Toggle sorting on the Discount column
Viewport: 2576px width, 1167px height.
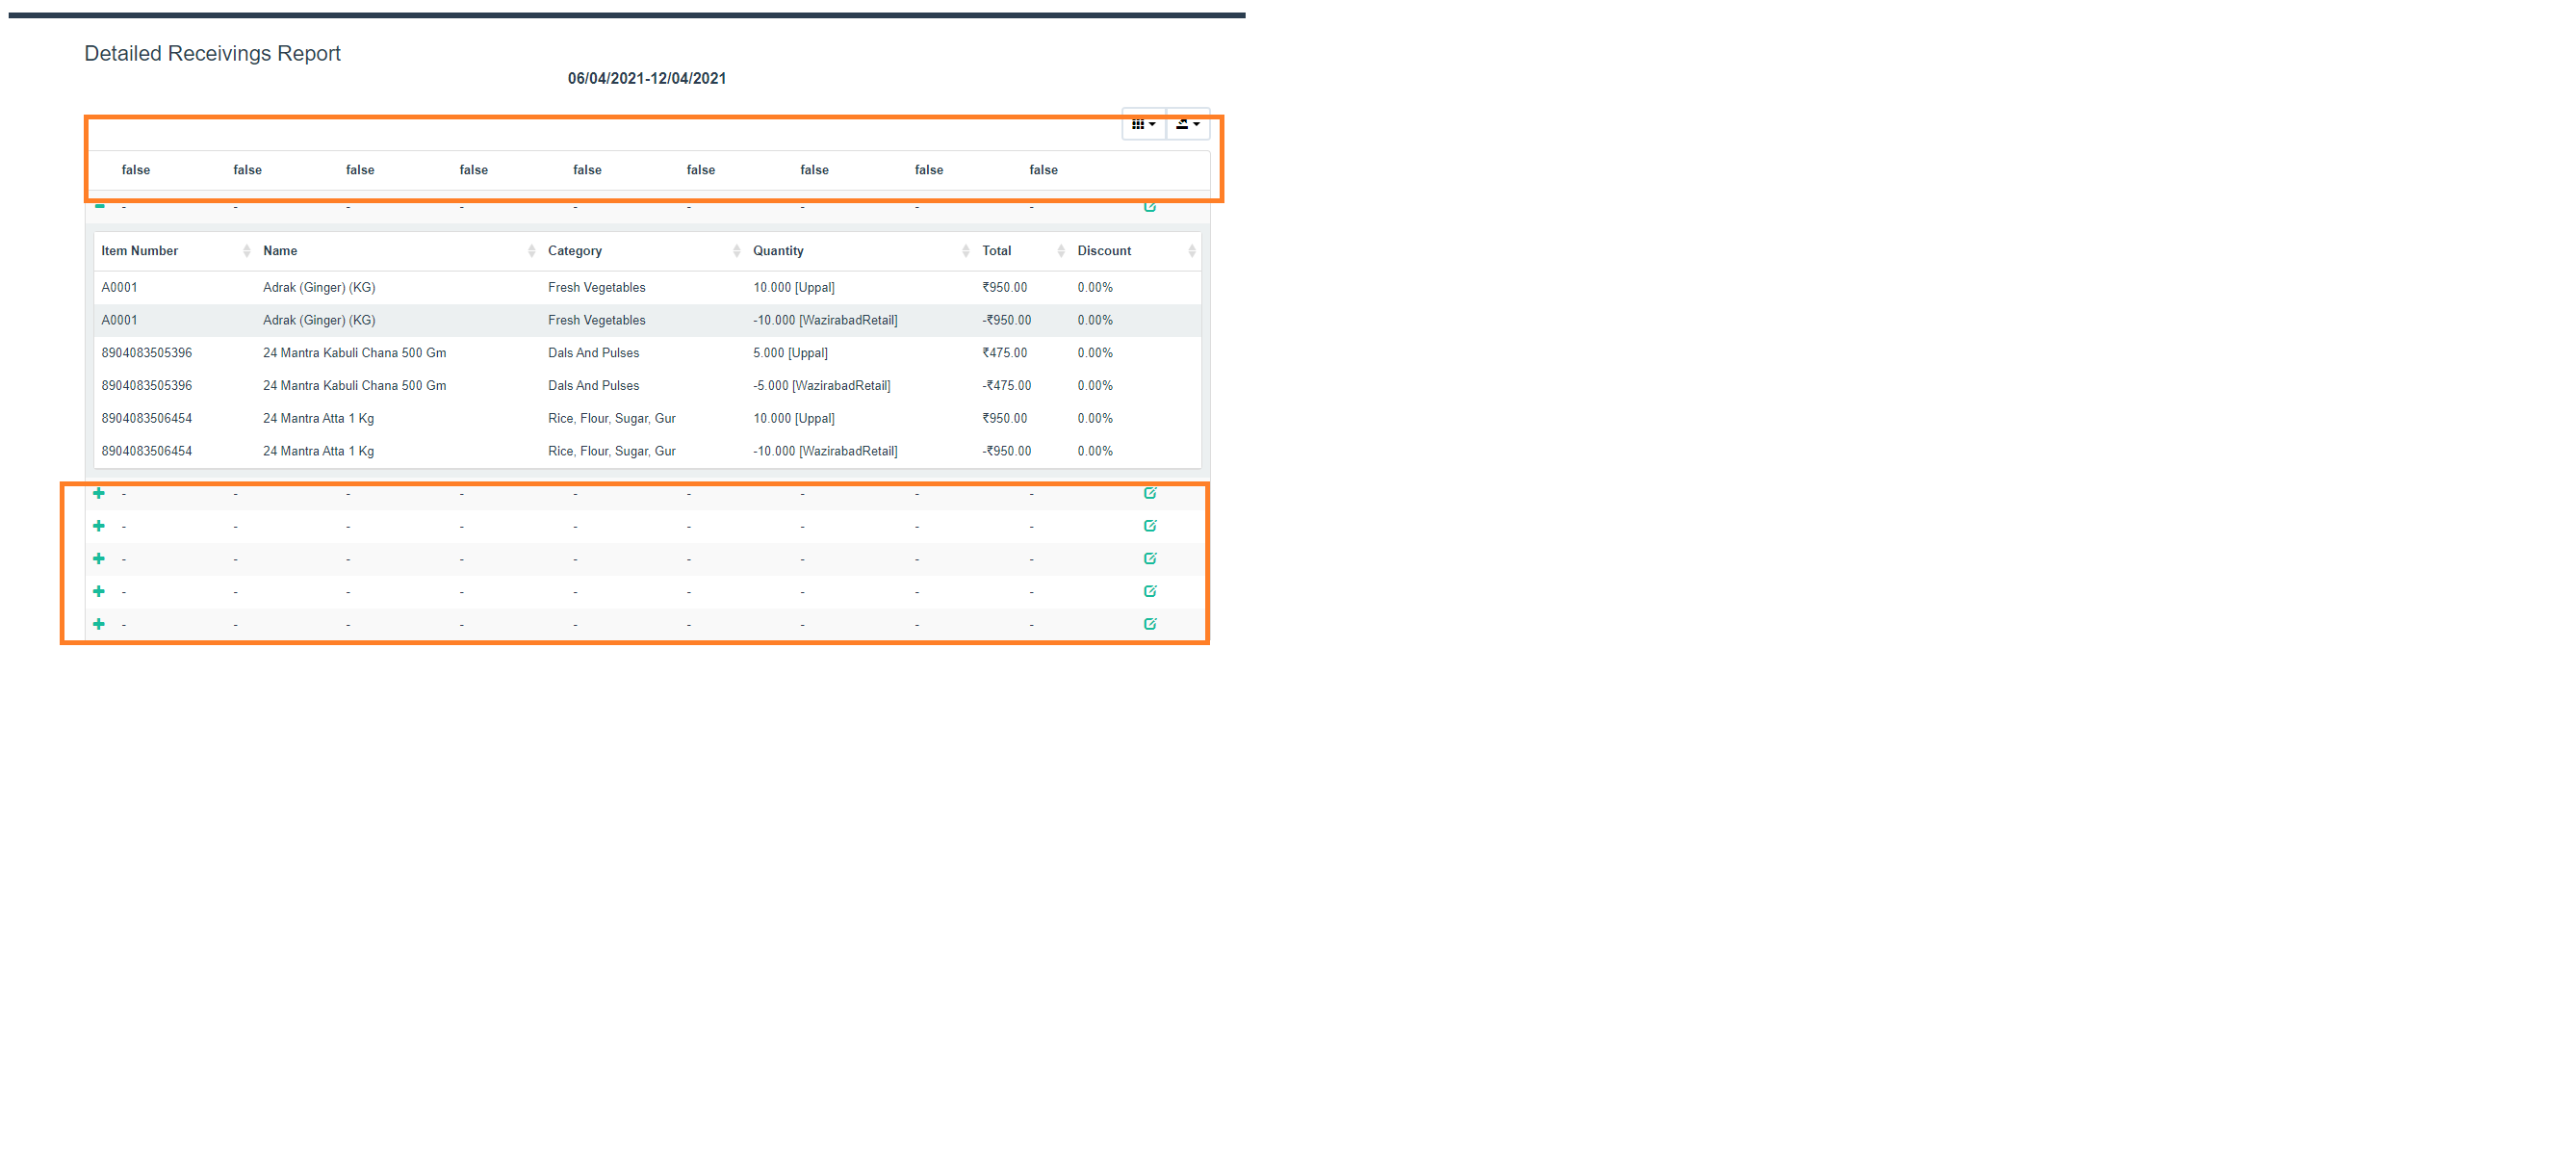pyautogui.click(x=1190, y=250)
